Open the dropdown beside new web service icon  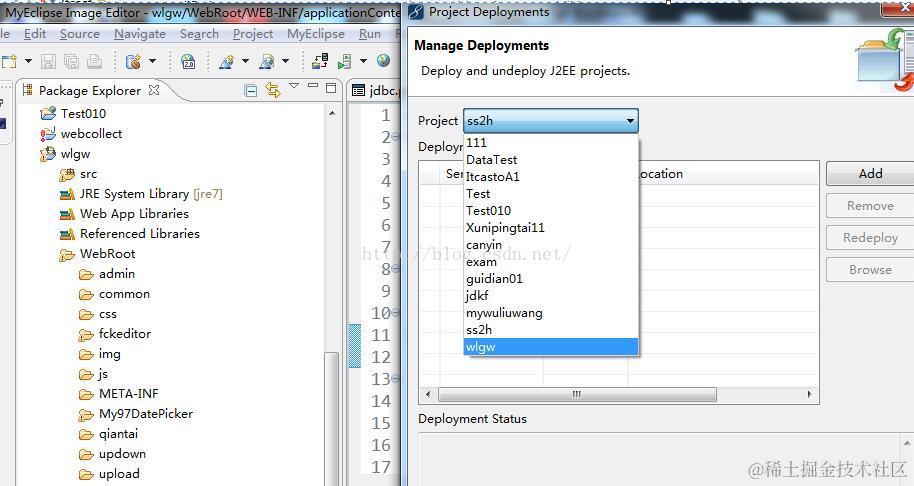point(245,61)
